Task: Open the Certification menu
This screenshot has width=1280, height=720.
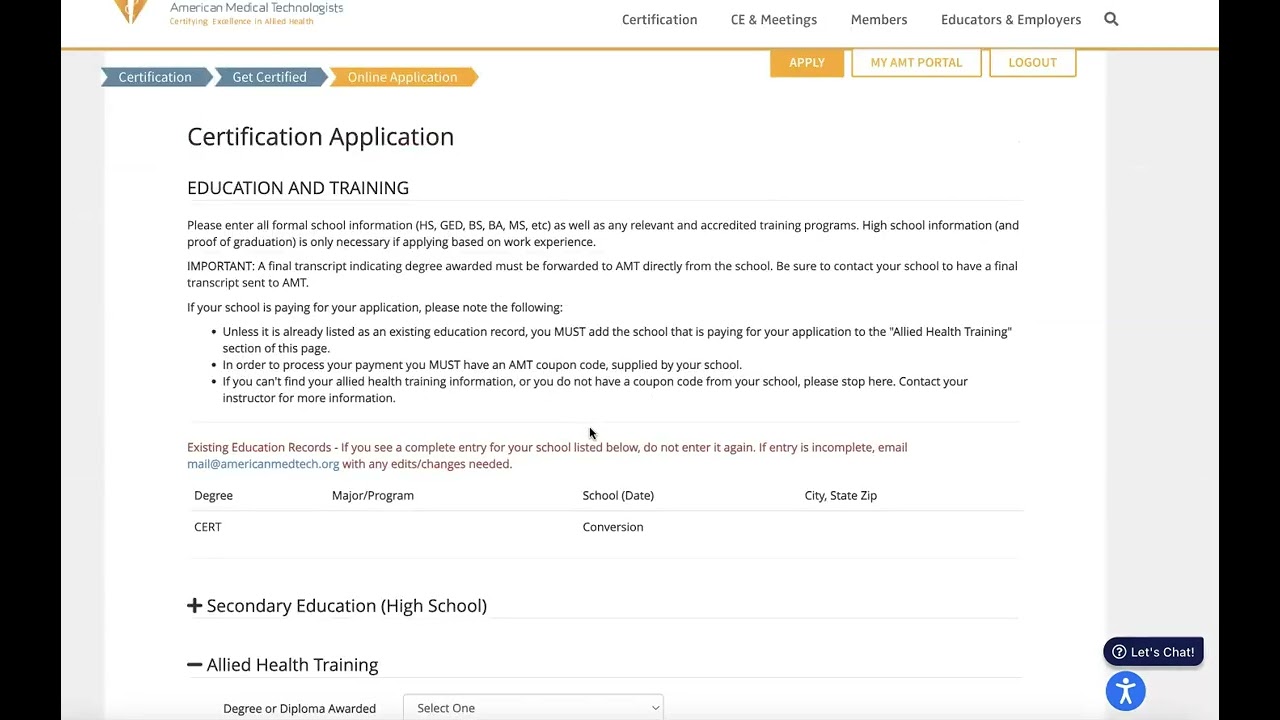Action: [x=659, y=19]
